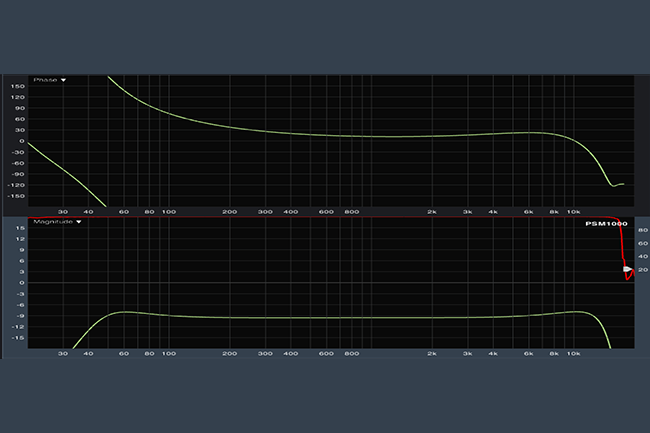Click the -9 value on Magnitude axis
Screen dimensions: 650x433
pos(19,324)
